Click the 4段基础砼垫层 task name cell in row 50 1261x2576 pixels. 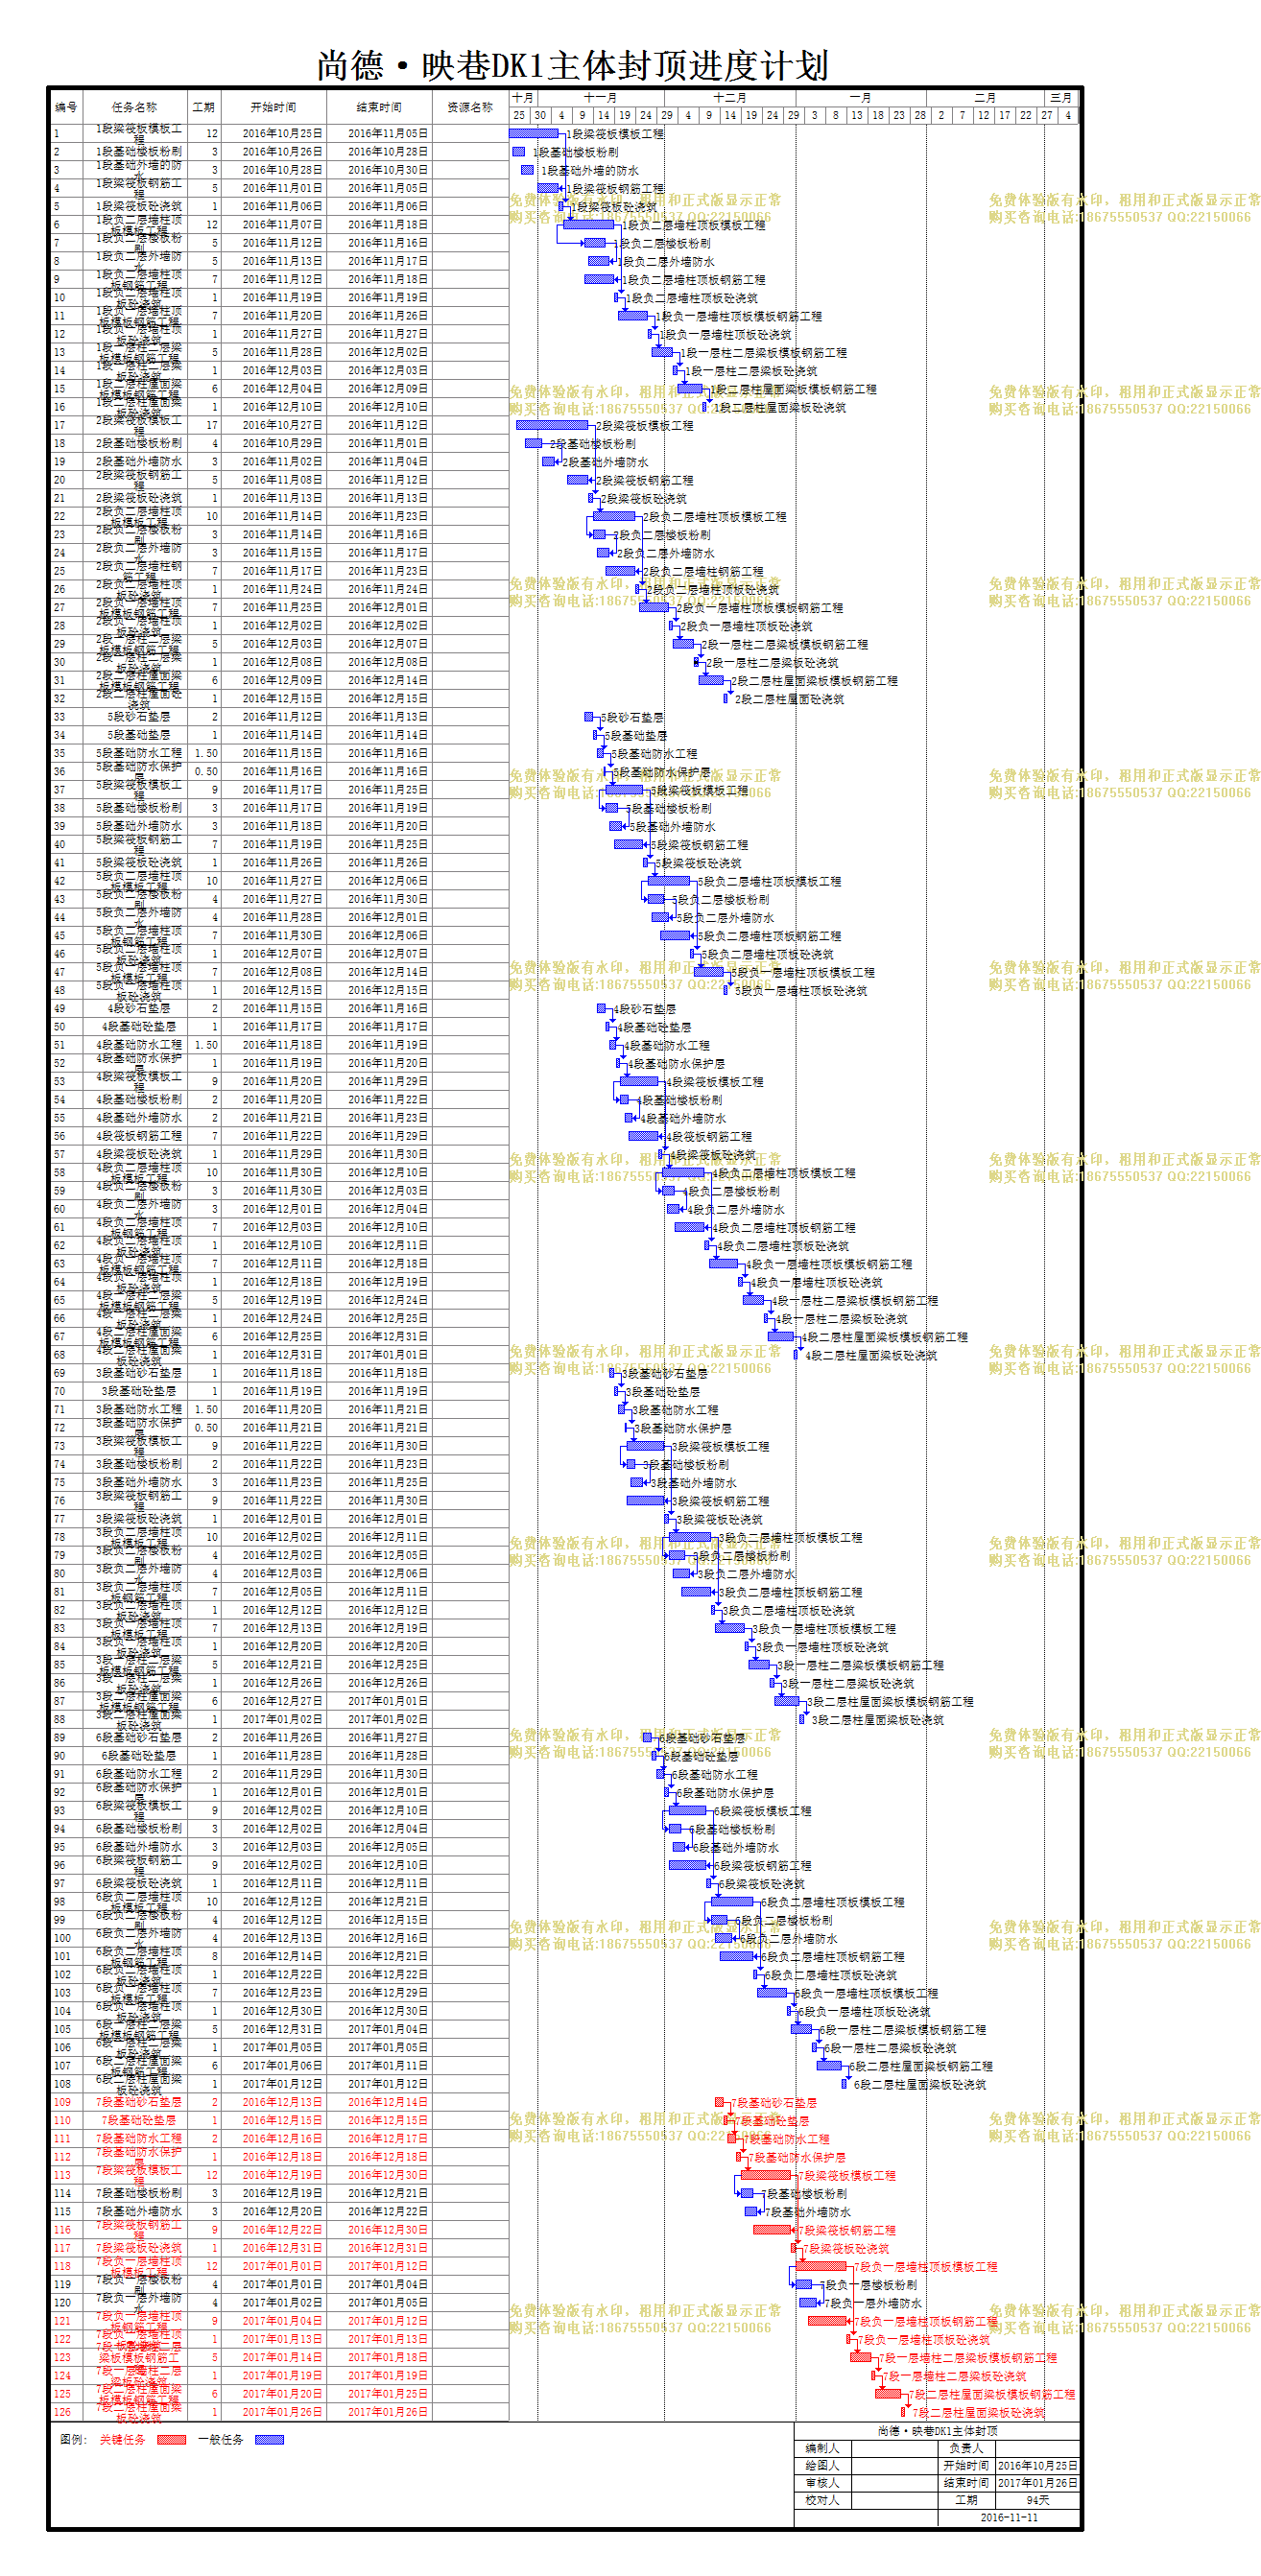click(134, 1026)
